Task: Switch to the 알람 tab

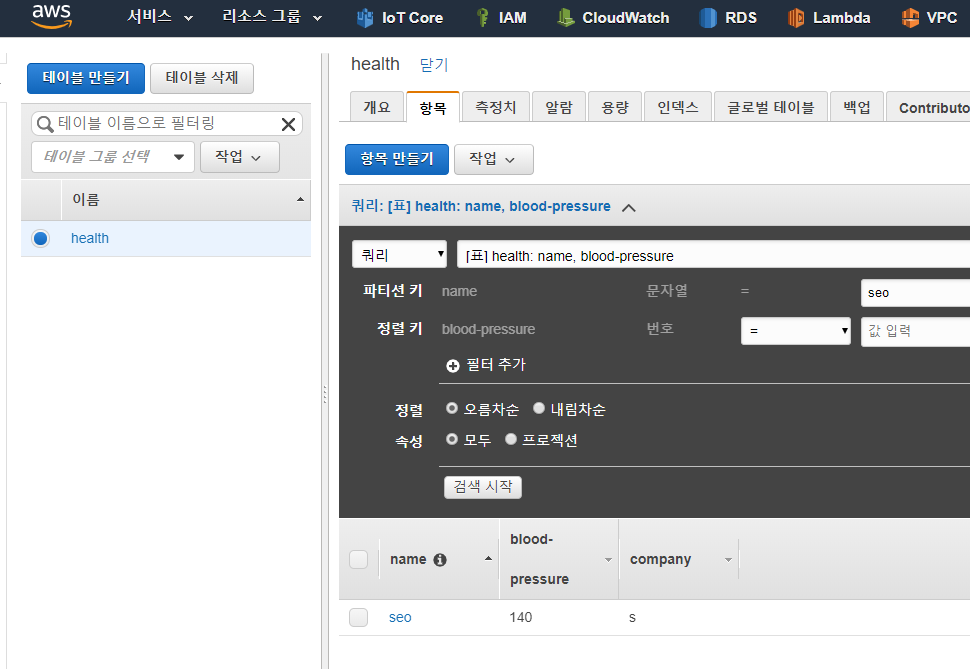Action: click(559, 107)
